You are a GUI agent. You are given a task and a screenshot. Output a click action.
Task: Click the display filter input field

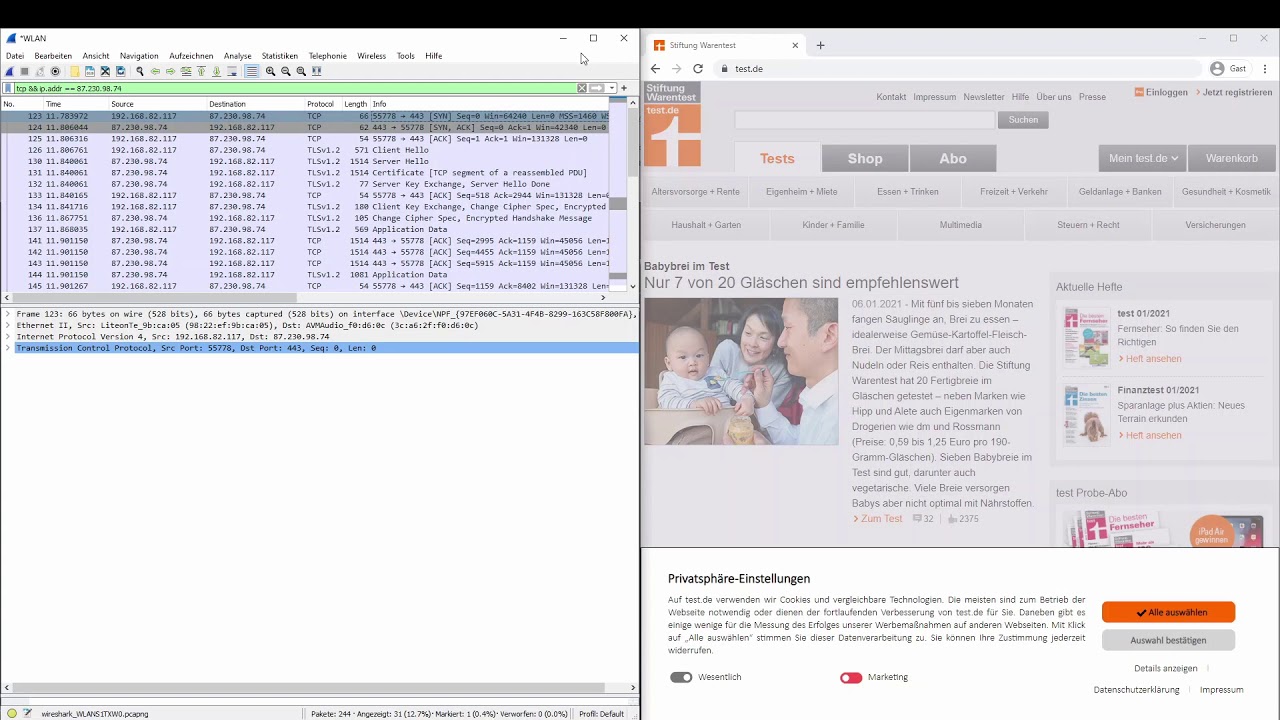(x=295, y=88)
